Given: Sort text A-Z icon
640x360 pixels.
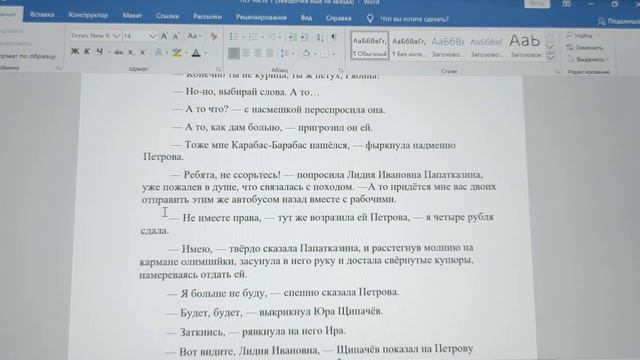Looking at the screenshot, I should [x=320, y=37].
